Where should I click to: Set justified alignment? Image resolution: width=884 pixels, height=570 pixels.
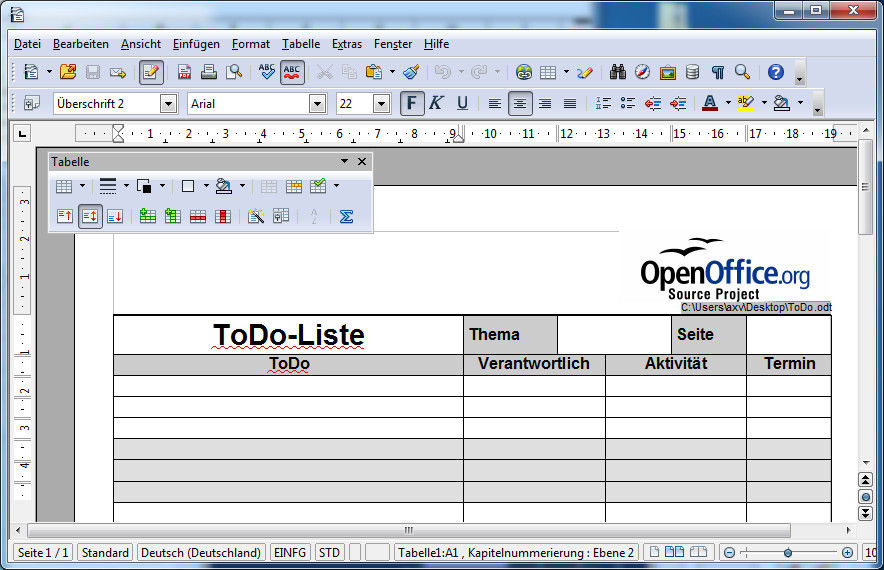pyautogui.click(x=570, y=104)
